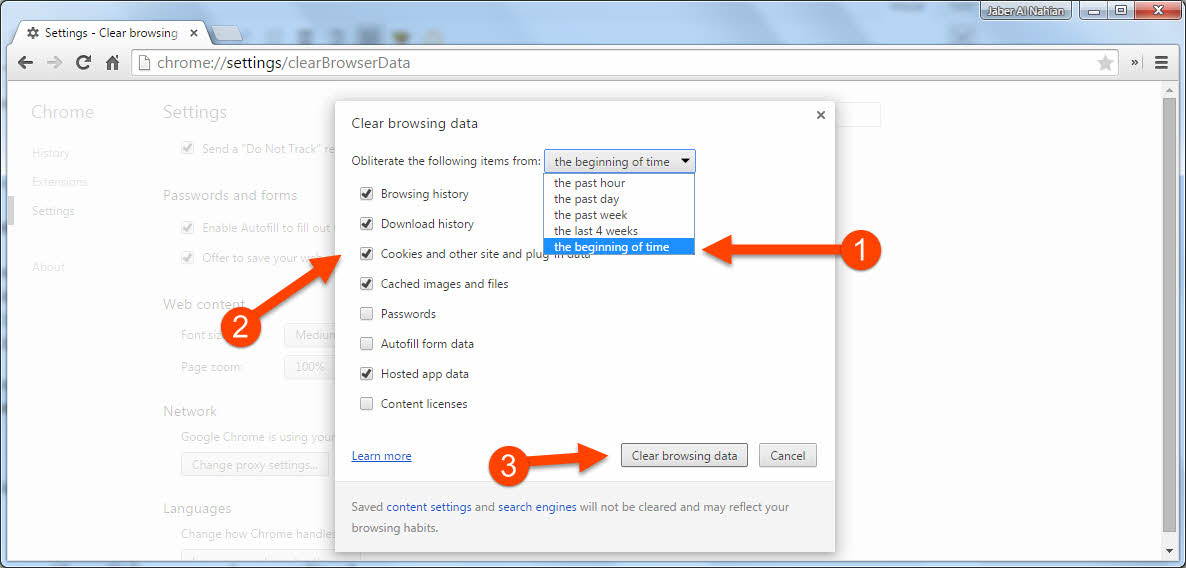Toggle the Enable Autofill checkbox
This screenshot has width=1186, height=568.
click(188, 228)
